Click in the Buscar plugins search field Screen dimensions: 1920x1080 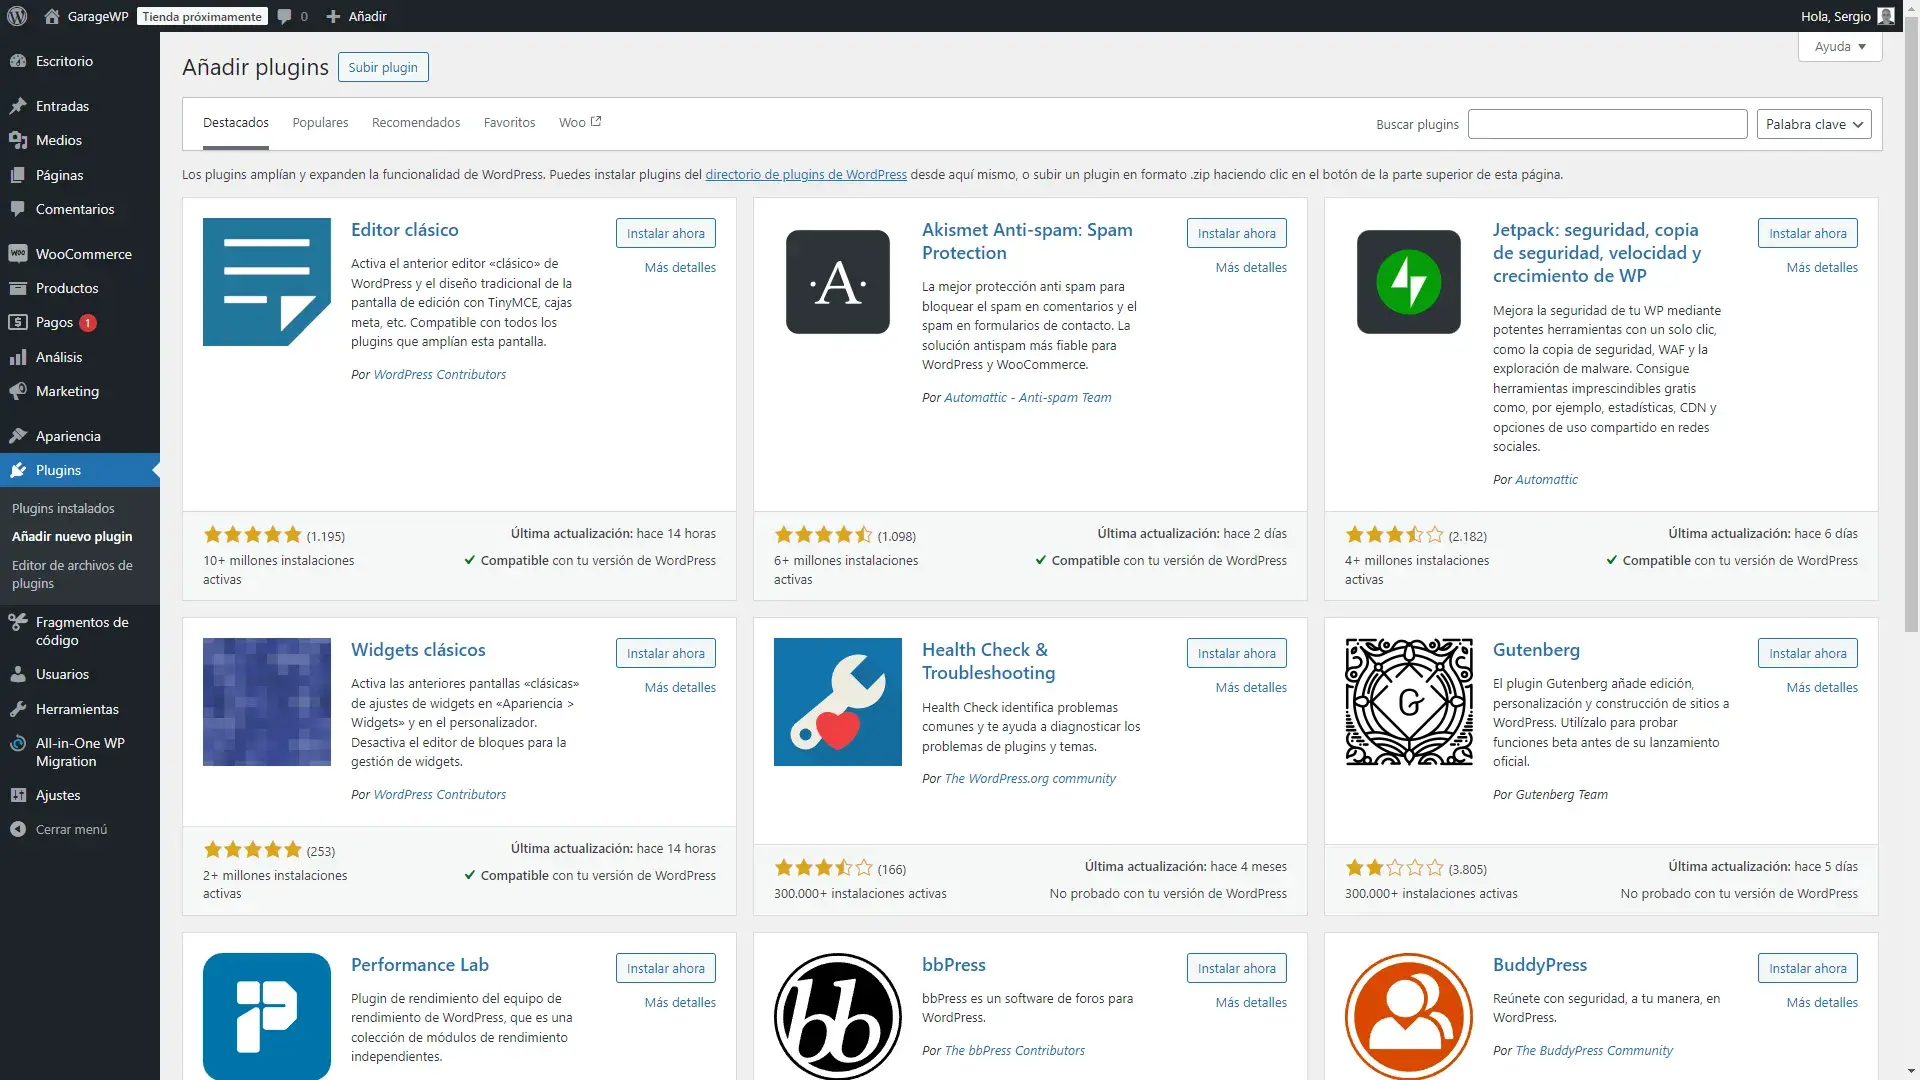tap(1607, 124)
